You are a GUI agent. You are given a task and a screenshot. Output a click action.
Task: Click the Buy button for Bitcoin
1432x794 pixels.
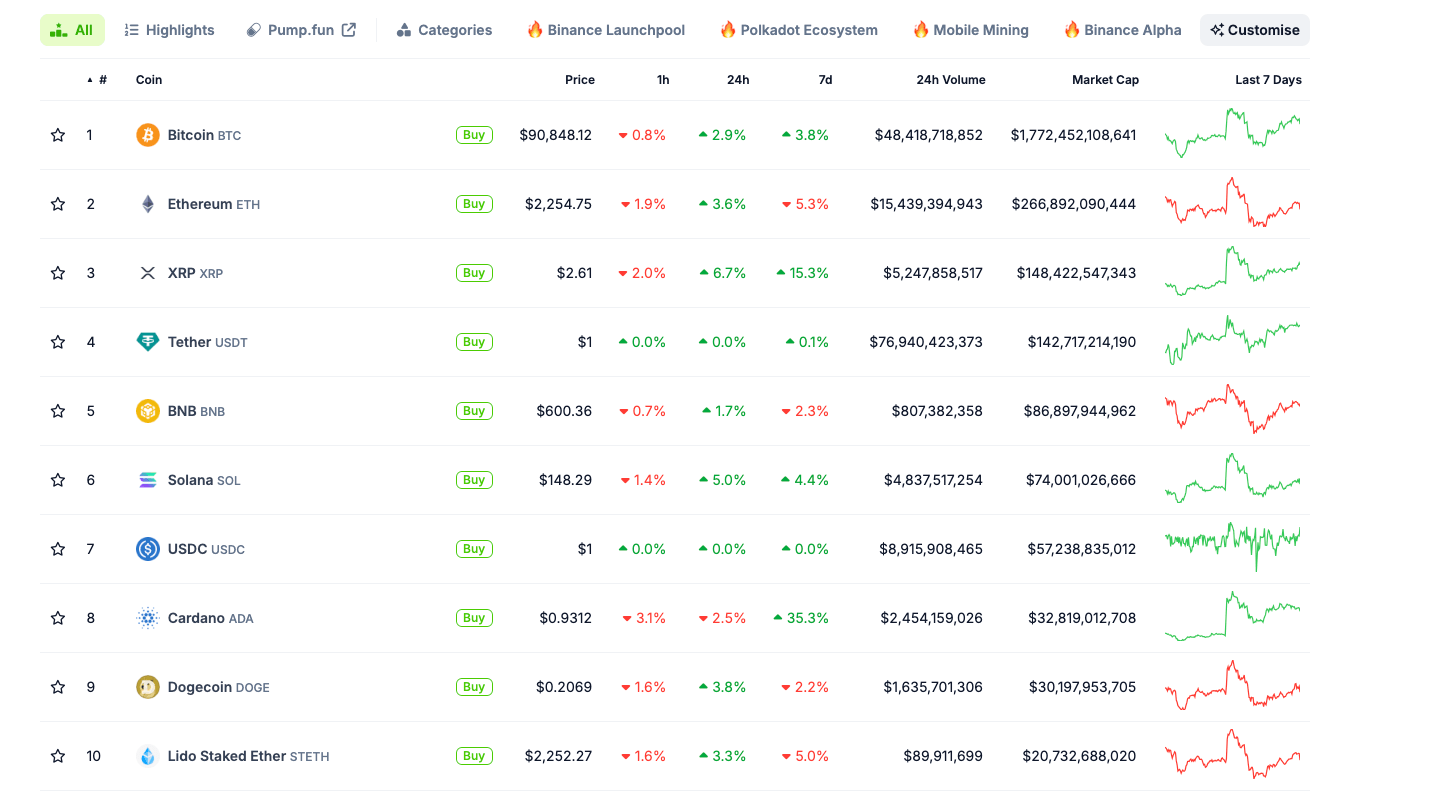coord(474,134)
